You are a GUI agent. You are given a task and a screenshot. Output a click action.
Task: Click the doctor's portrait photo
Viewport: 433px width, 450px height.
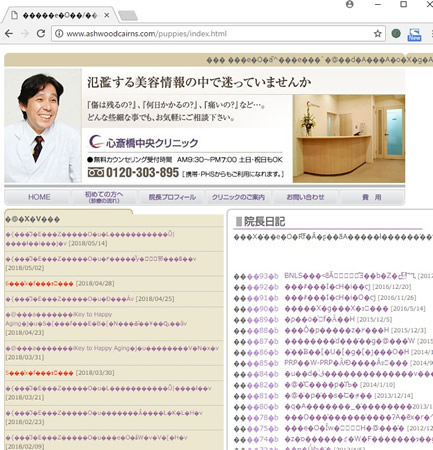click(43, 126)
